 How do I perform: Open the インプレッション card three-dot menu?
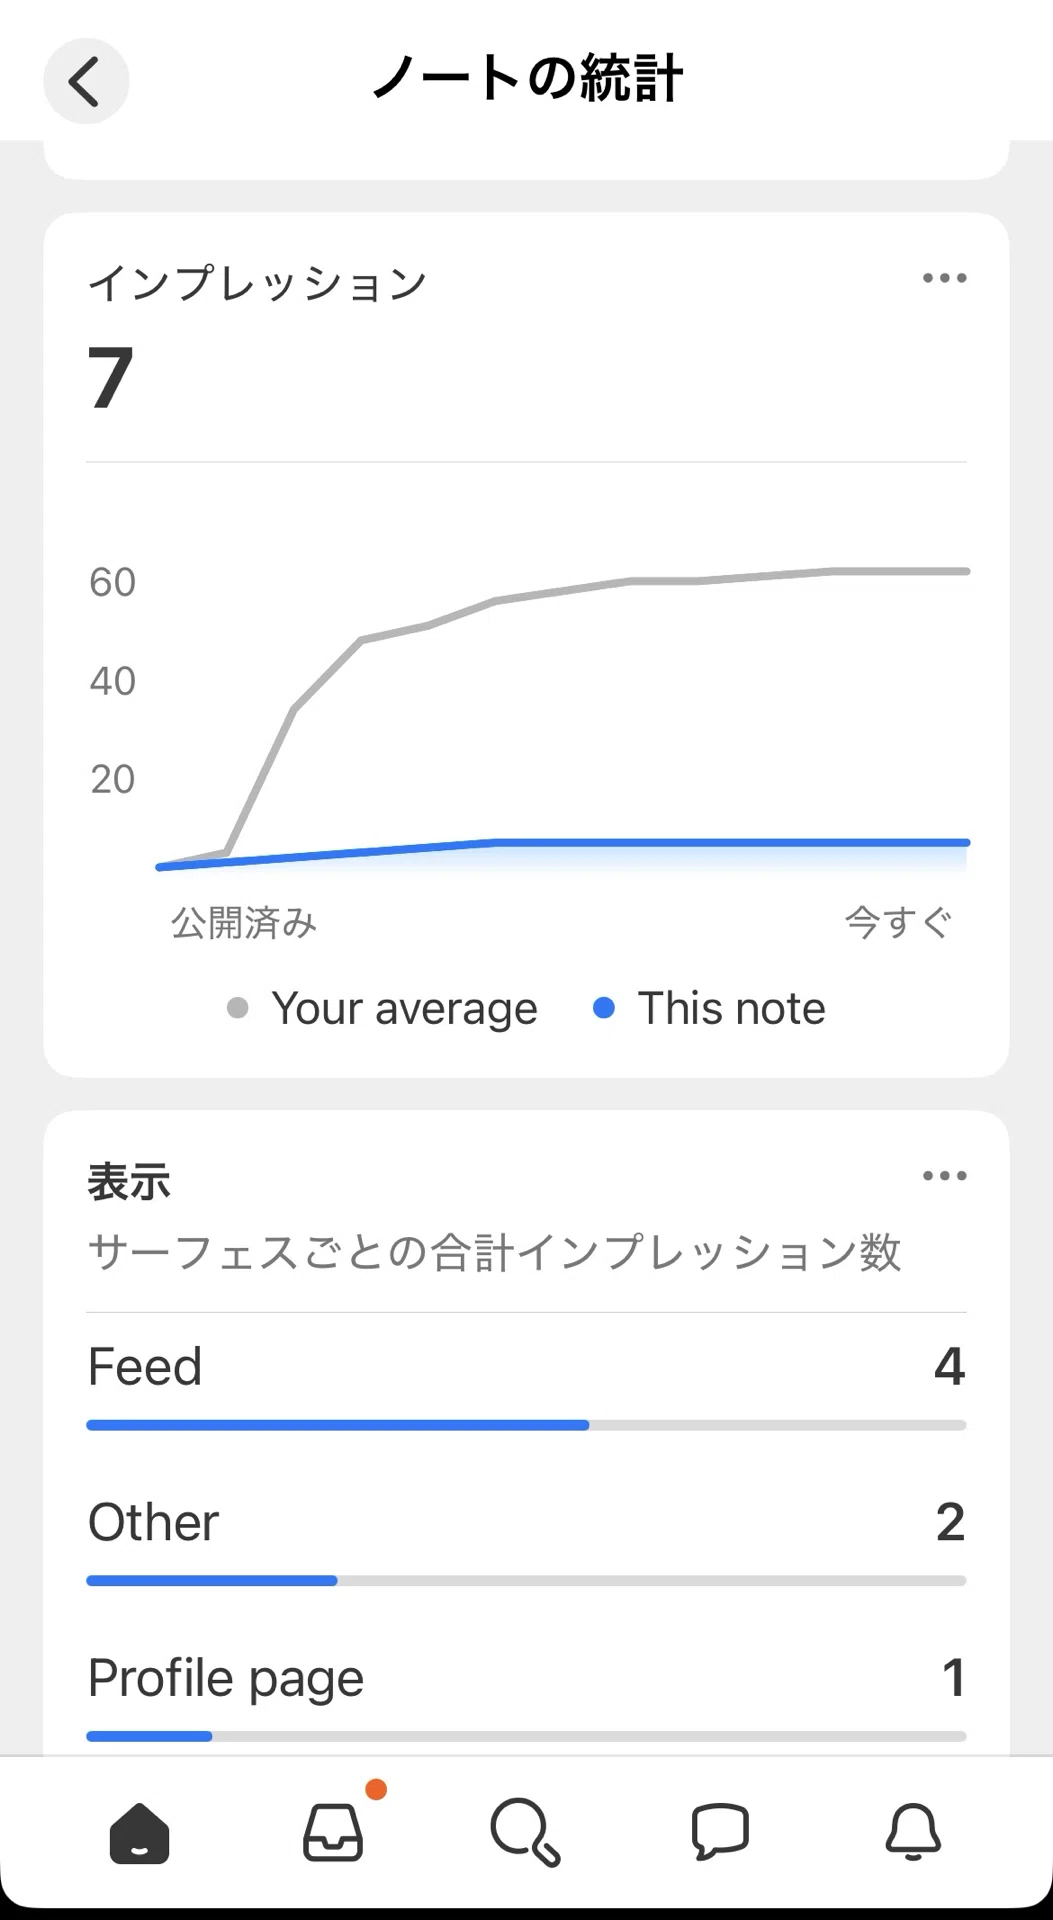[944, 278]
